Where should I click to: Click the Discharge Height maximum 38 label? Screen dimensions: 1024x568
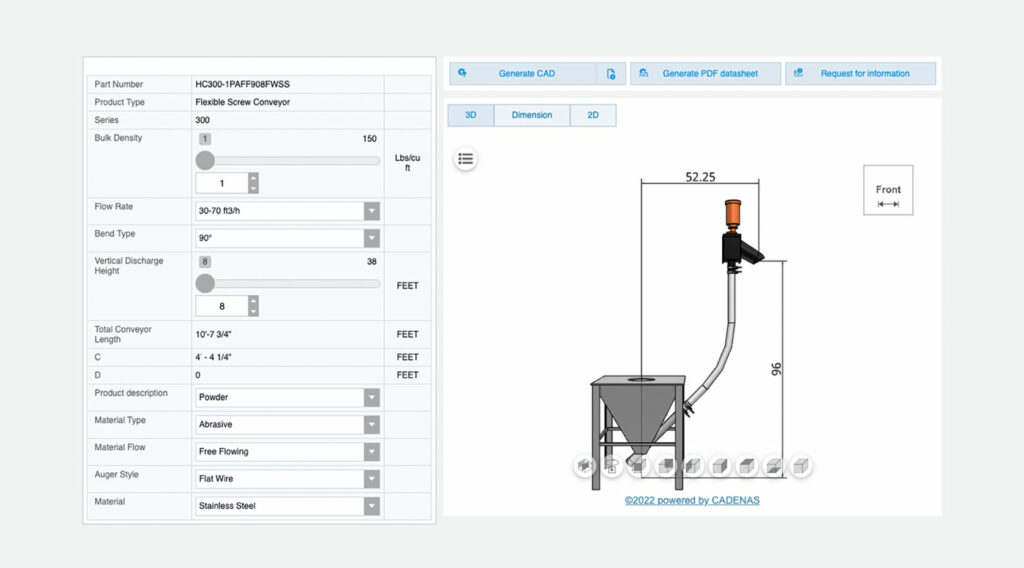click(372, 261)
